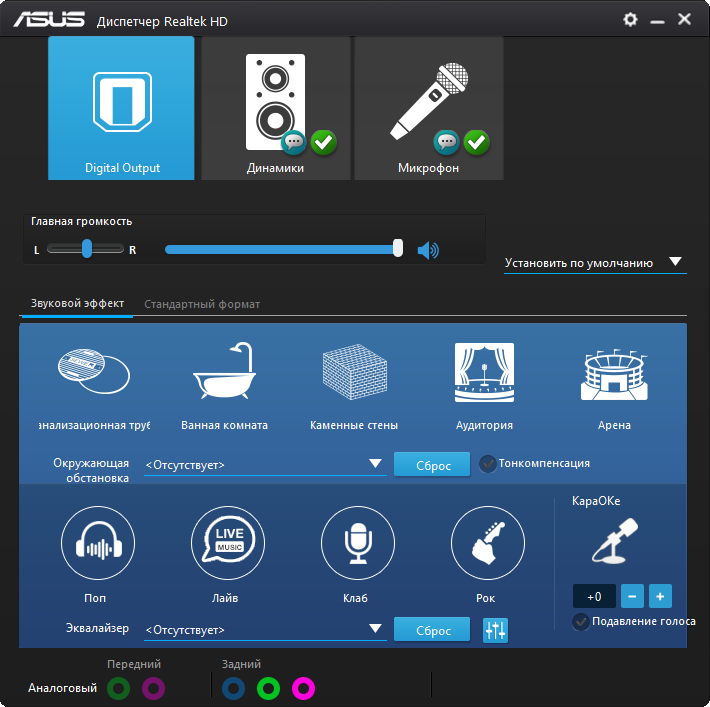Expand the Эквалайзер preset dropdown
710x707 pixels.
pyautogui.click(x=265, y=630)
